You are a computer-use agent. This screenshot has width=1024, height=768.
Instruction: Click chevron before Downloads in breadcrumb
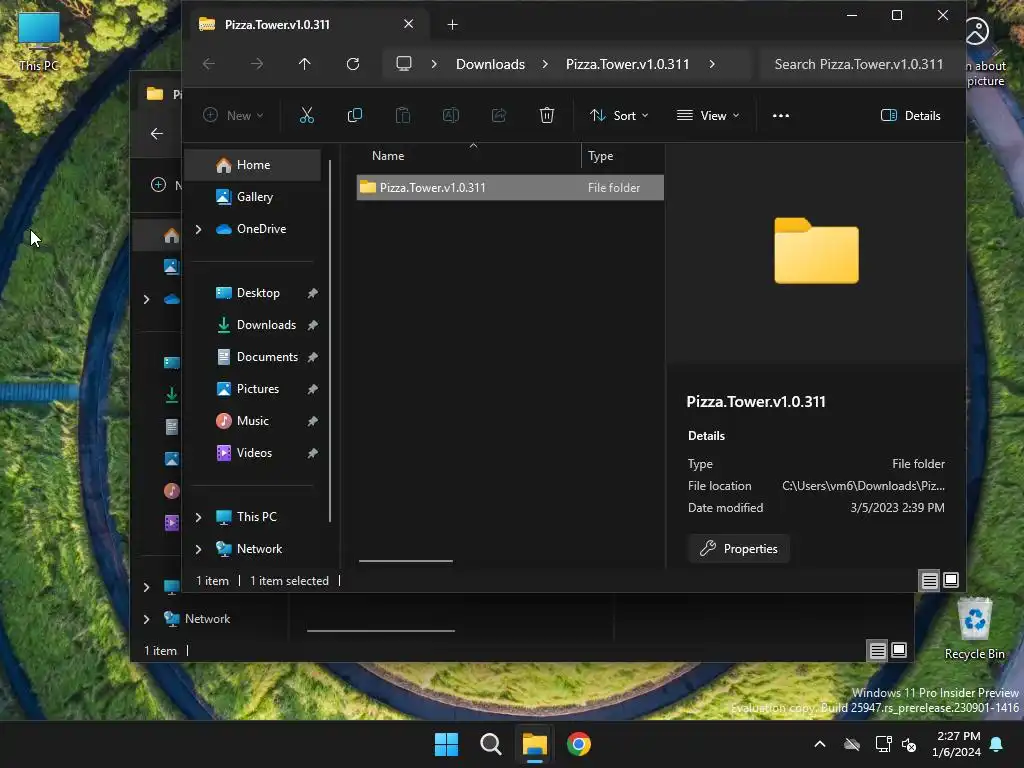434,64
